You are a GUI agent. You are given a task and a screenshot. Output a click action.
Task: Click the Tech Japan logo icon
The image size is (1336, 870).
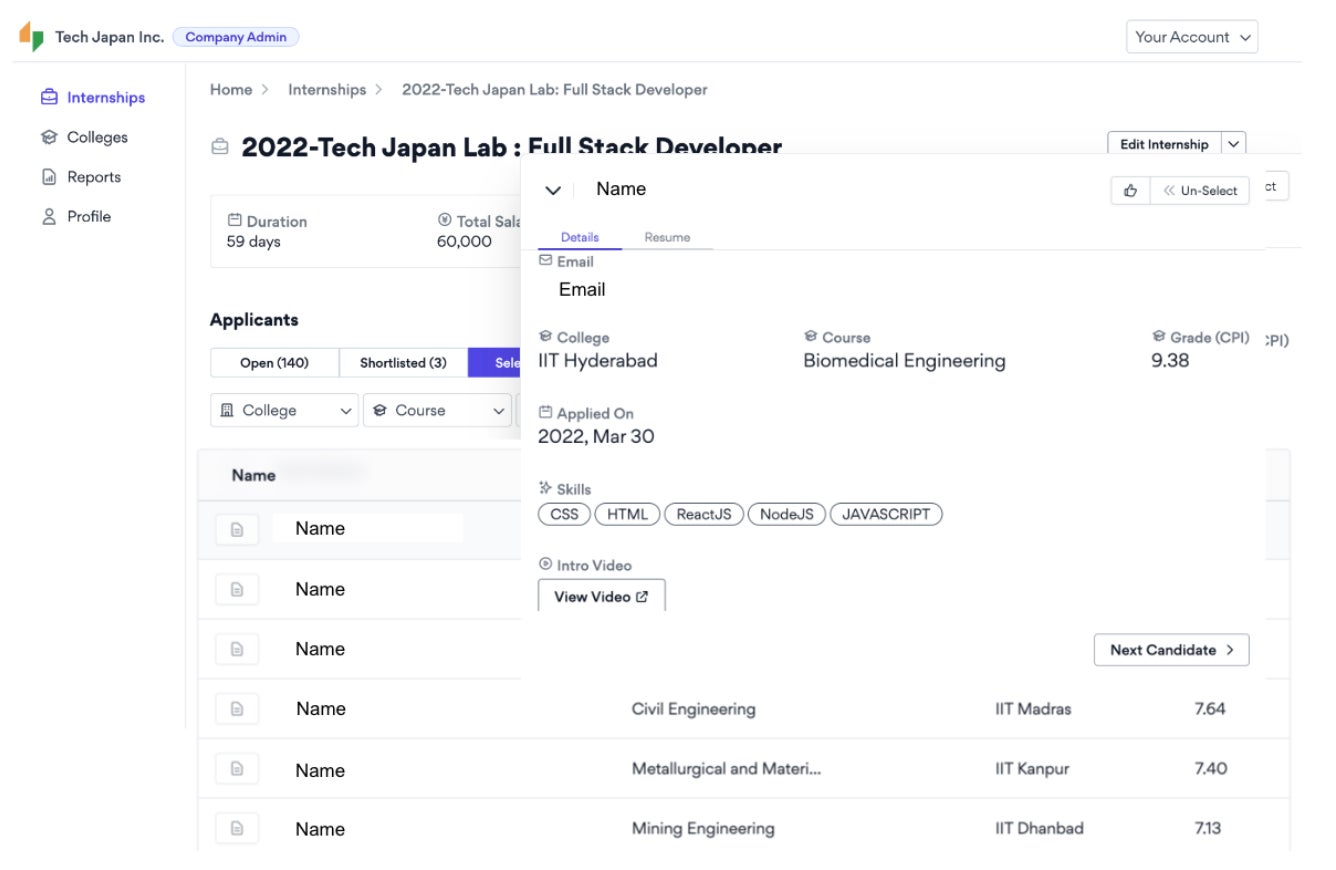[32, 37]
